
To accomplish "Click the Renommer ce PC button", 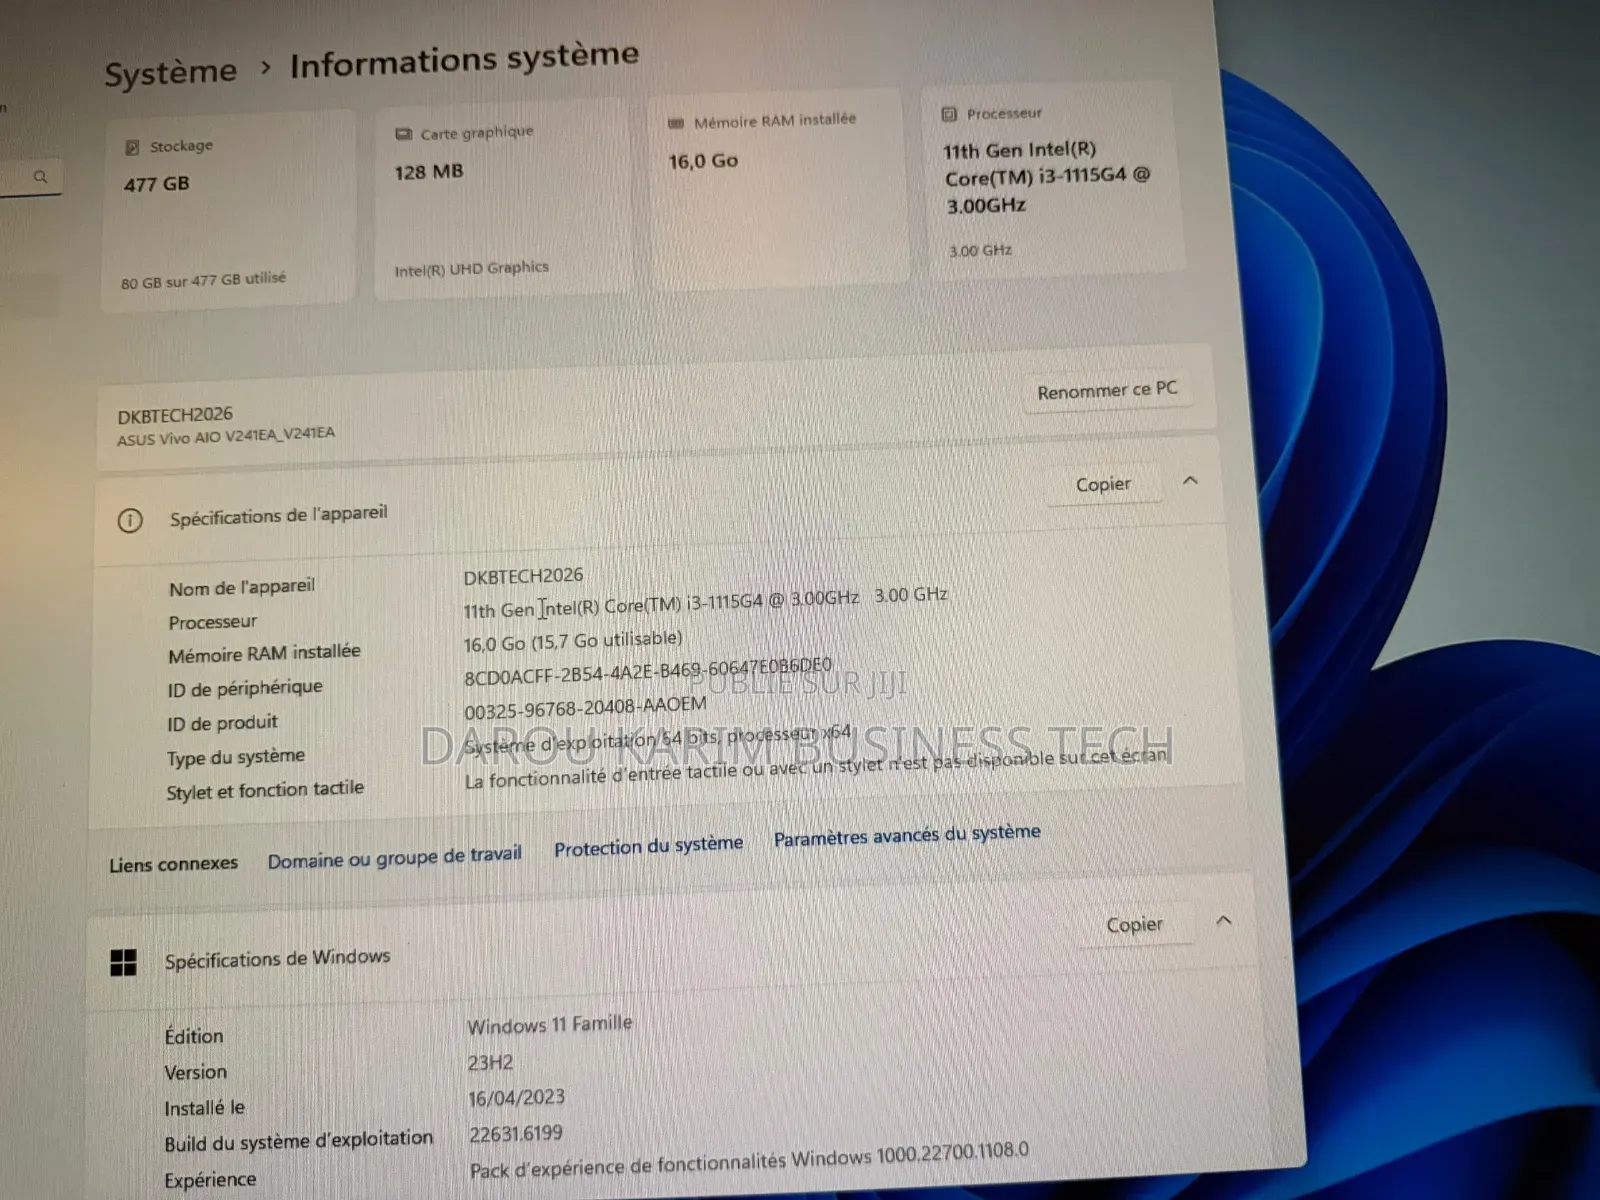I will tap(1107, 390).
